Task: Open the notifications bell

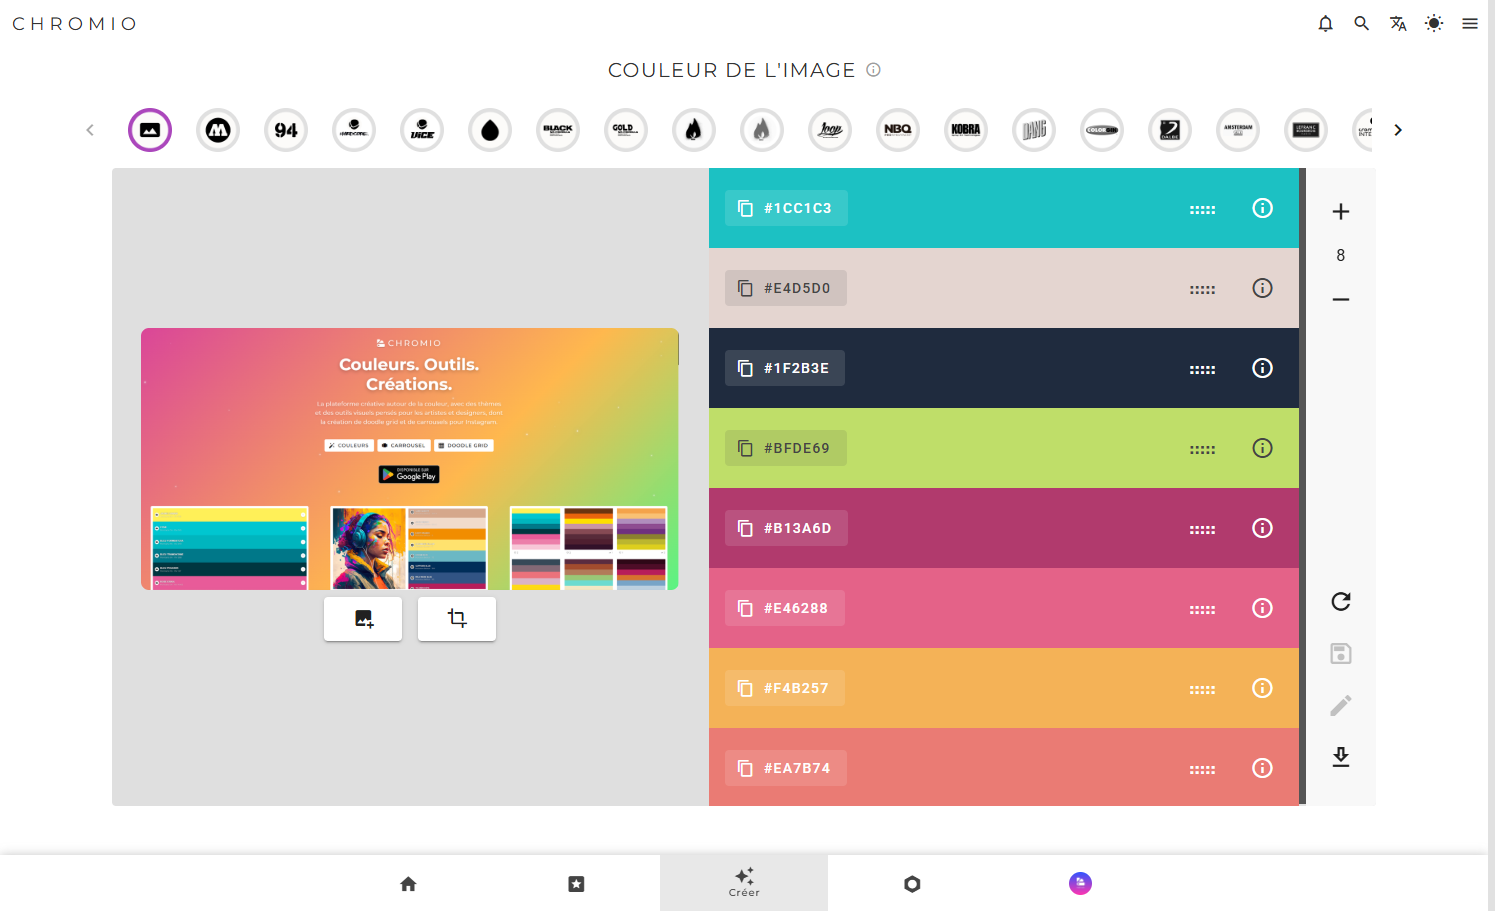Action: tap(1325, 23)
